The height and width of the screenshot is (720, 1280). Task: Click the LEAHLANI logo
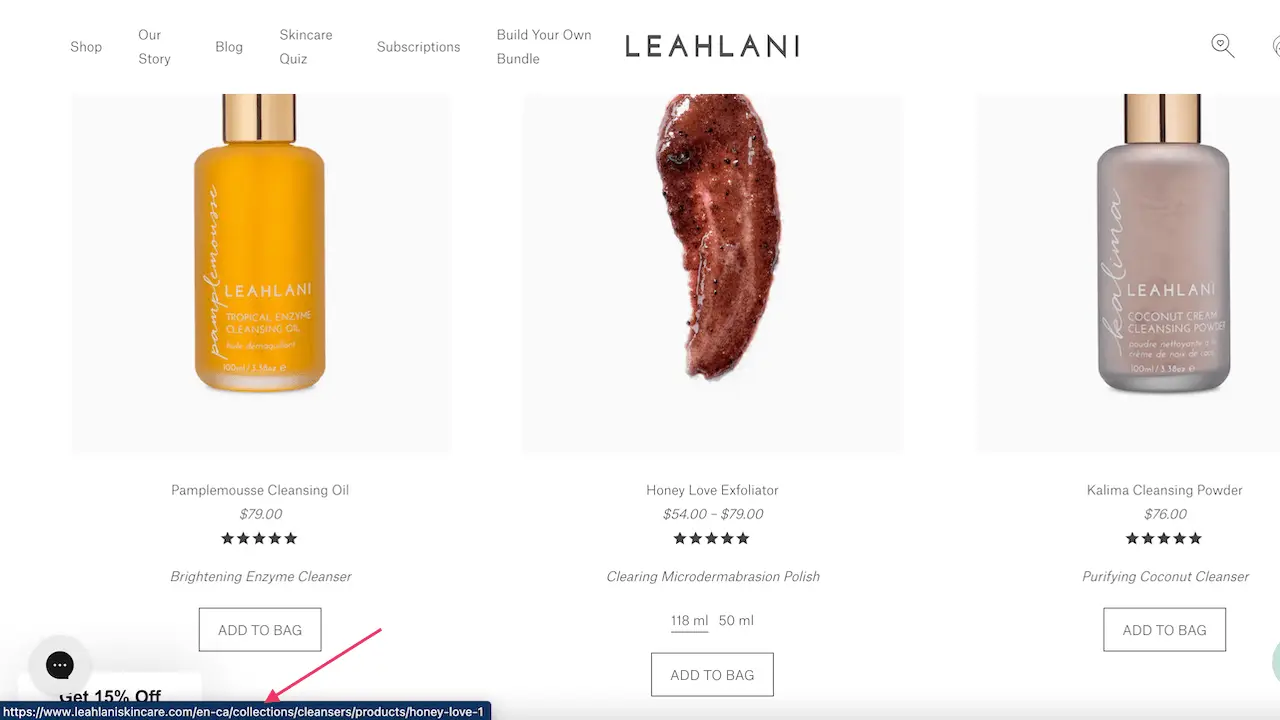click(711, 45)
